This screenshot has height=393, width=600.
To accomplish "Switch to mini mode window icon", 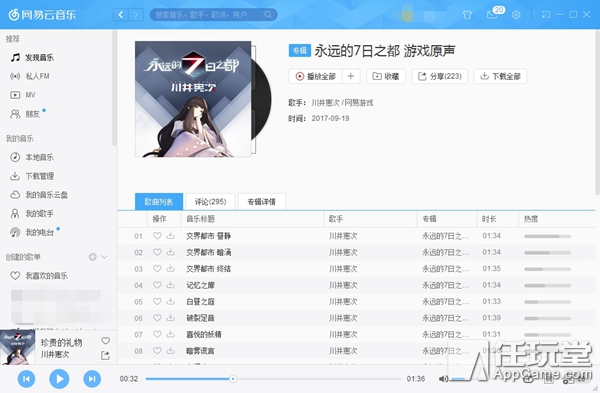I will pyautogui.click(x=546, y=15).
